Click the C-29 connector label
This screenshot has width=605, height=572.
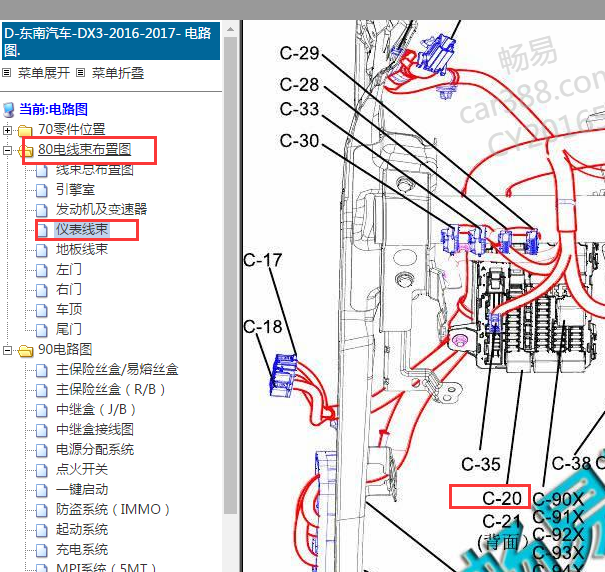299,53
